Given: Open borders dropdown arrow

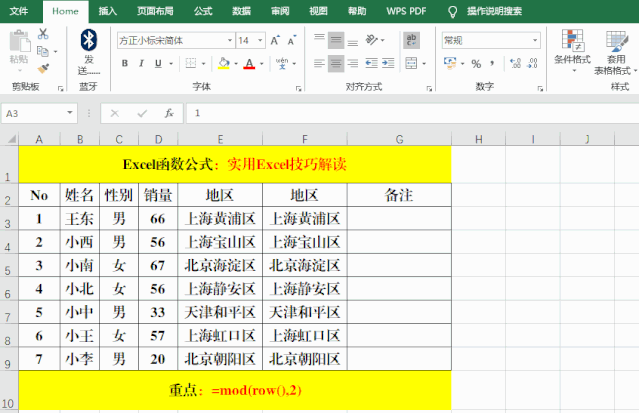Looking at the screenshot, I should [203, 64].
